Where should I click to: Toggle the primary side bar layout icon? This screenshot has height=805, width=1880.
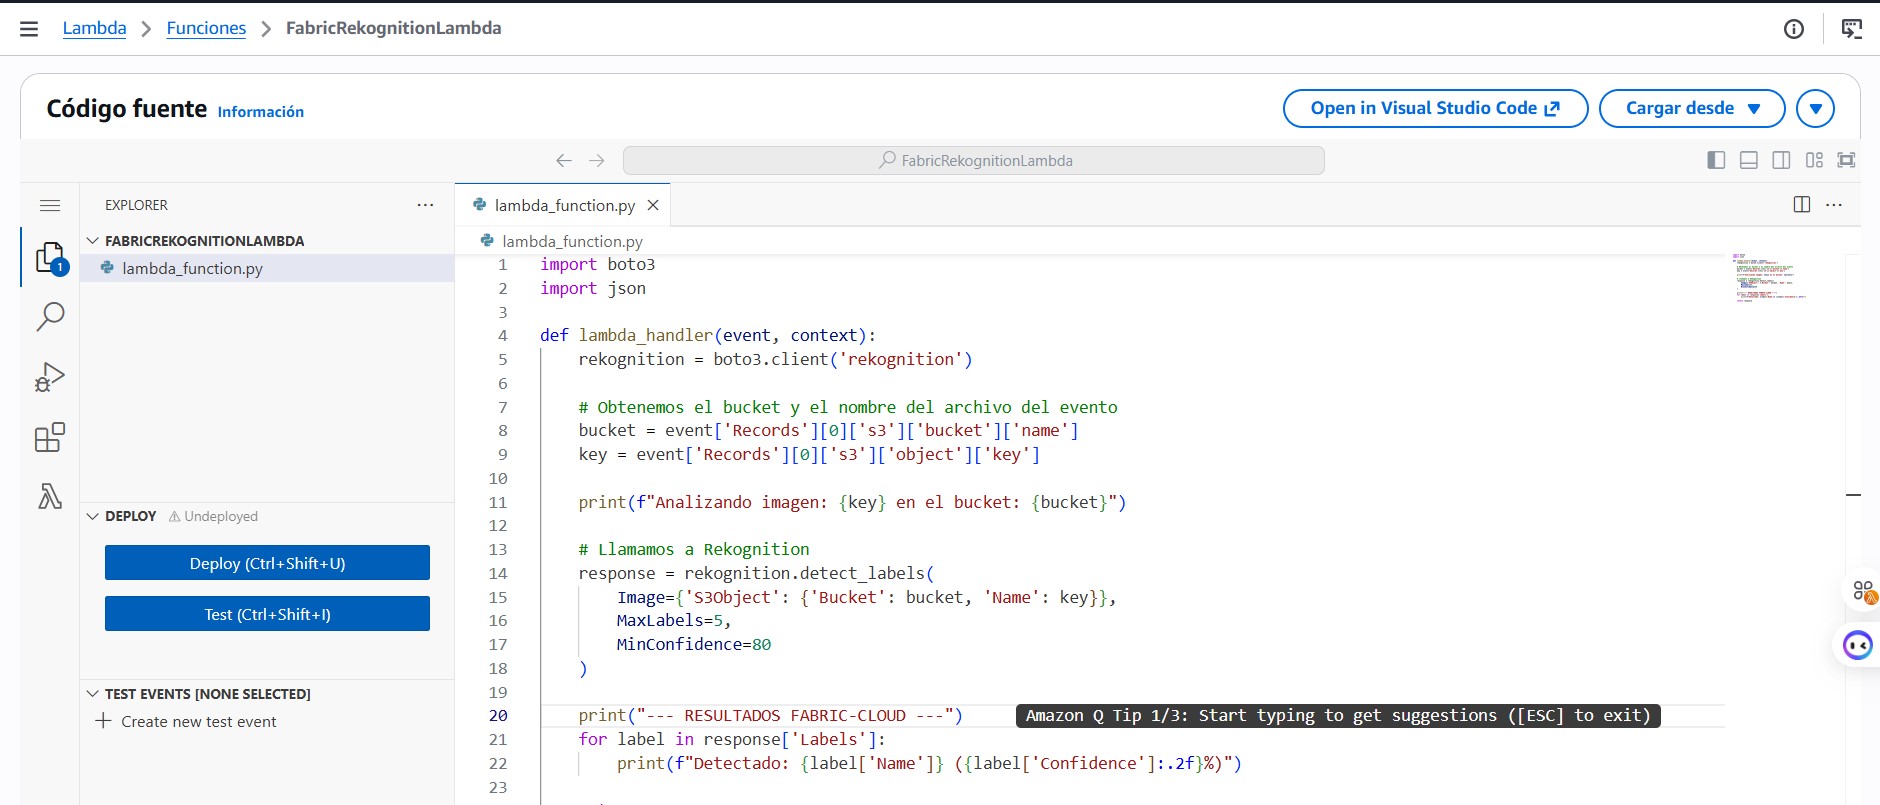click(x=1716, y=160)
